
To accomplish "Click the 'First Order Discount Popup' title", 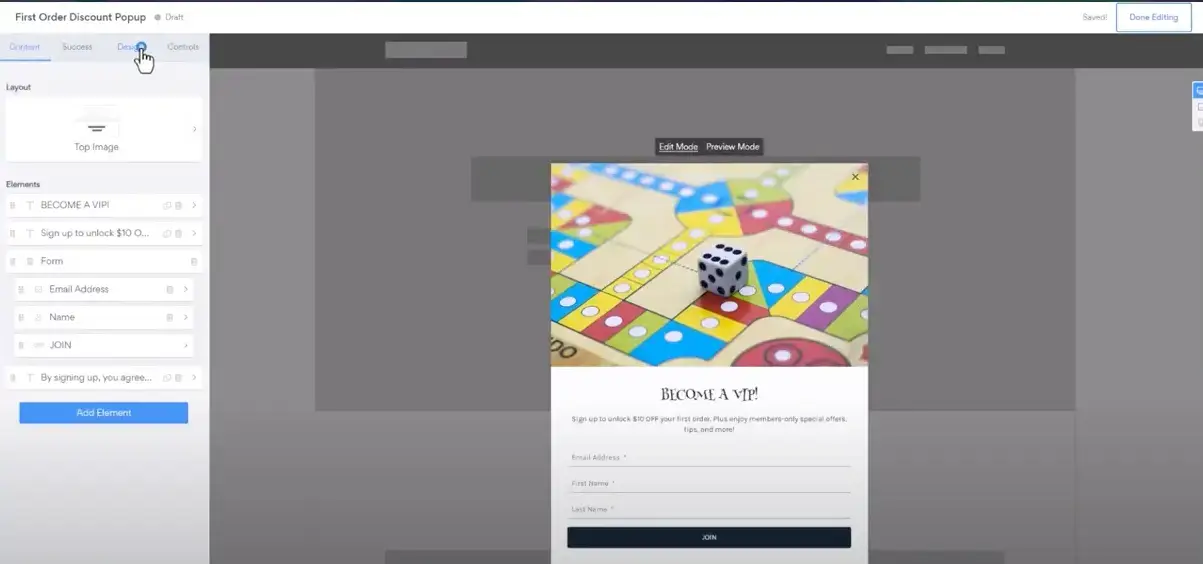I will click(x=80, y=17).
